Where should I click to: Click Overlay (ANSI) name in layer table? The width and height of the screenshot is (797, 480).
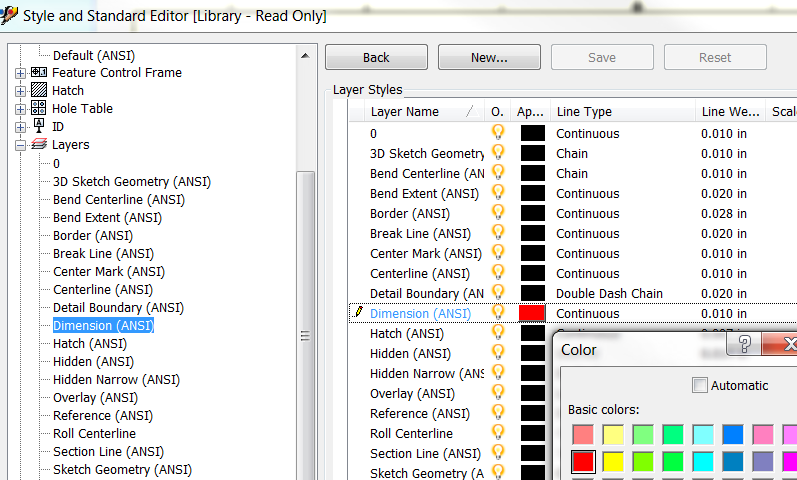[412, 394]
